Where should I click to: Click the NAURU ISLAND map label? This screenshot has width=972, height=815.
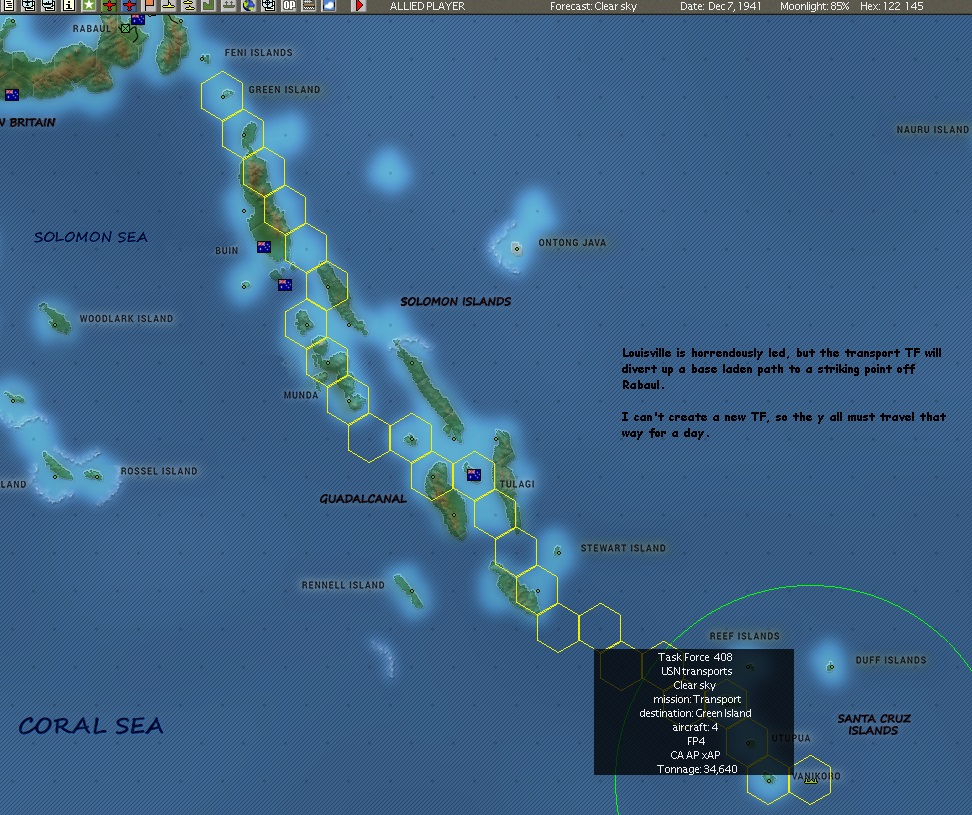click(x=932, y=130)
